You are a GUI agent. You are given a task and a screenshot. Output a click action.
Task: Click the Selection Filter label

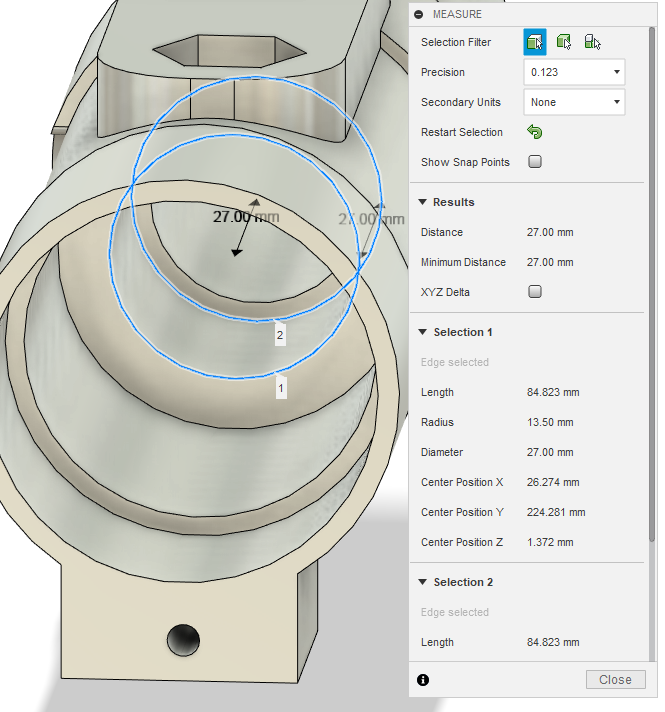point(456,42)
